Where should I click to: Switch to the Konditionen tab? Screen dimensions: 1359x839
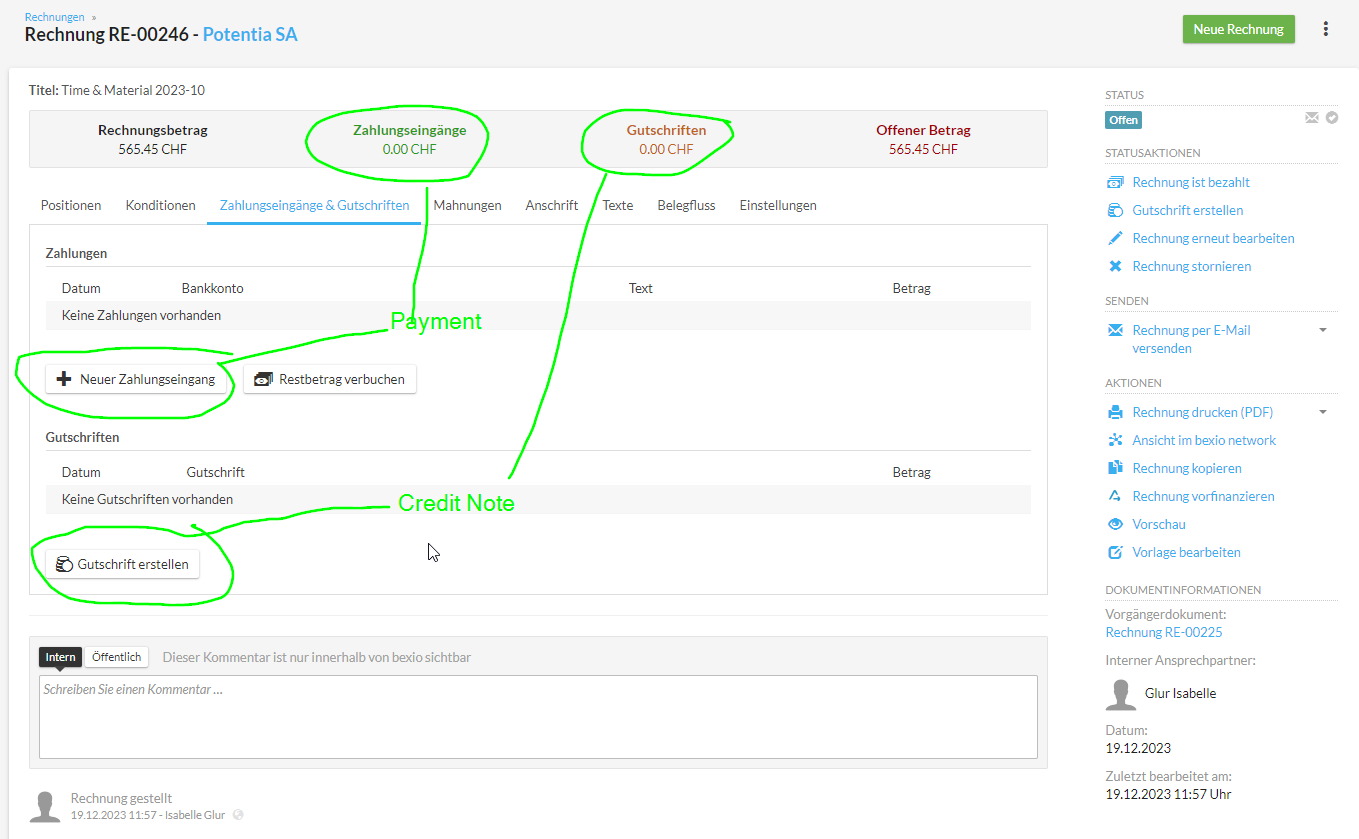160,205
